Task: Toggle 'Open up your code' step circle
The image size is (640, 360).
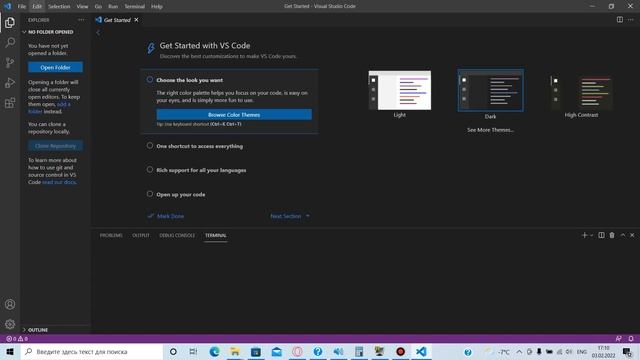Action: coord(150,194)
